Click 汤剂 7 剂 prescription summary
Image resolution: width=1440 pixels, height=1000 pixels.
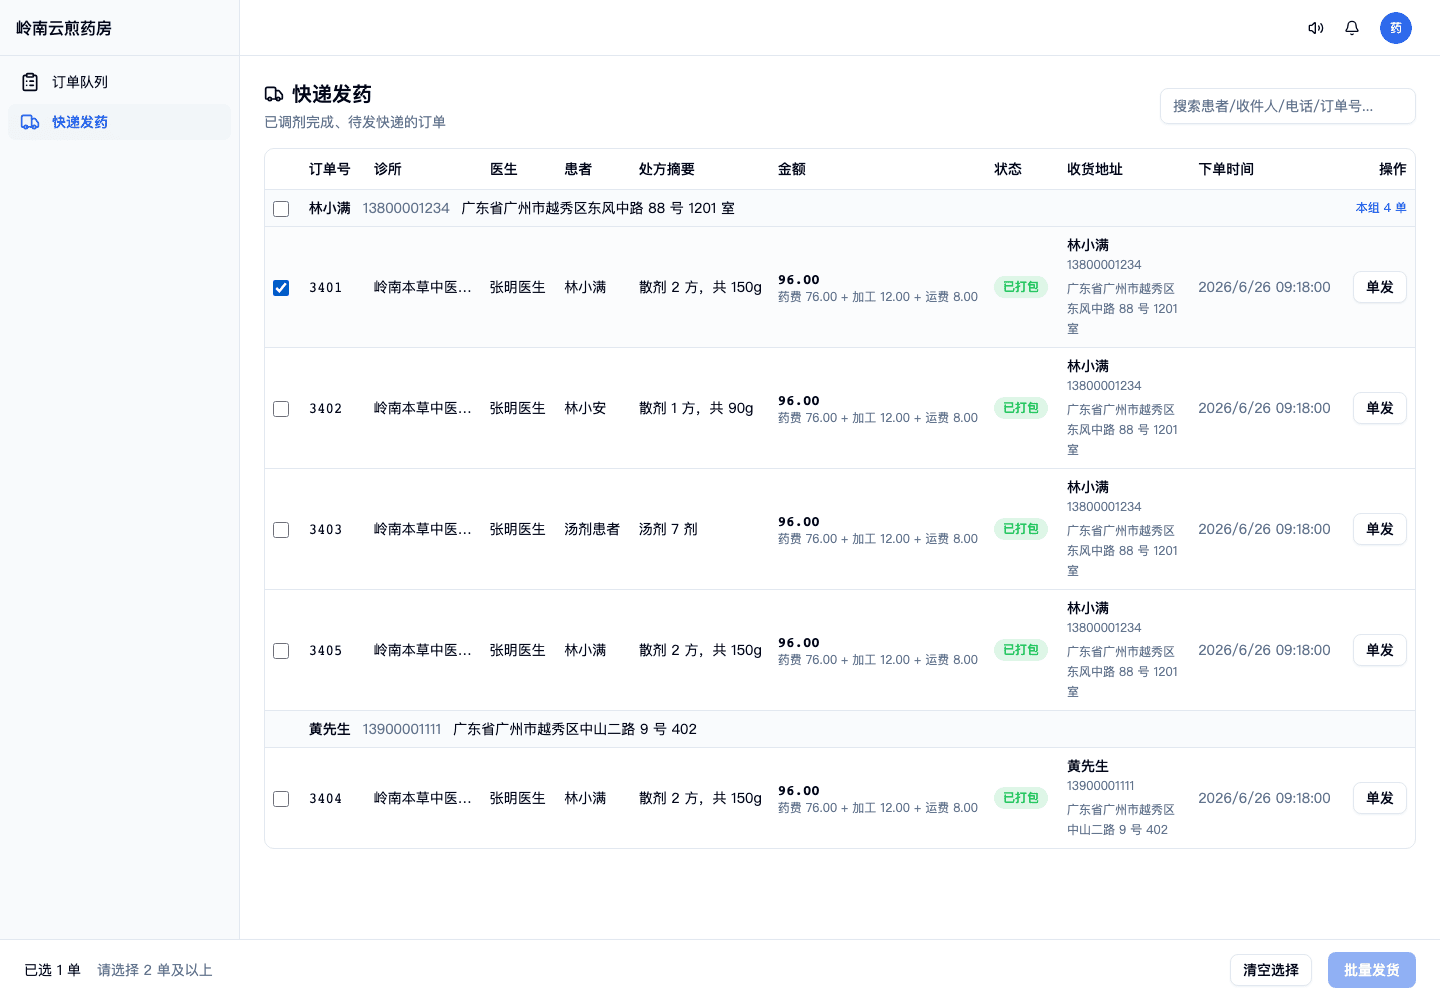668,529
